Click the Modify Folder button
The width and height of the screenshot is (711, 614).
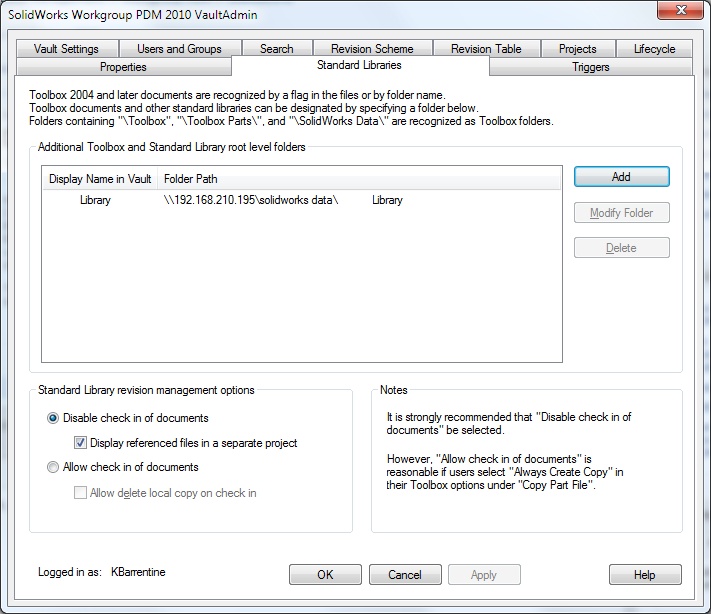point(622,213)
